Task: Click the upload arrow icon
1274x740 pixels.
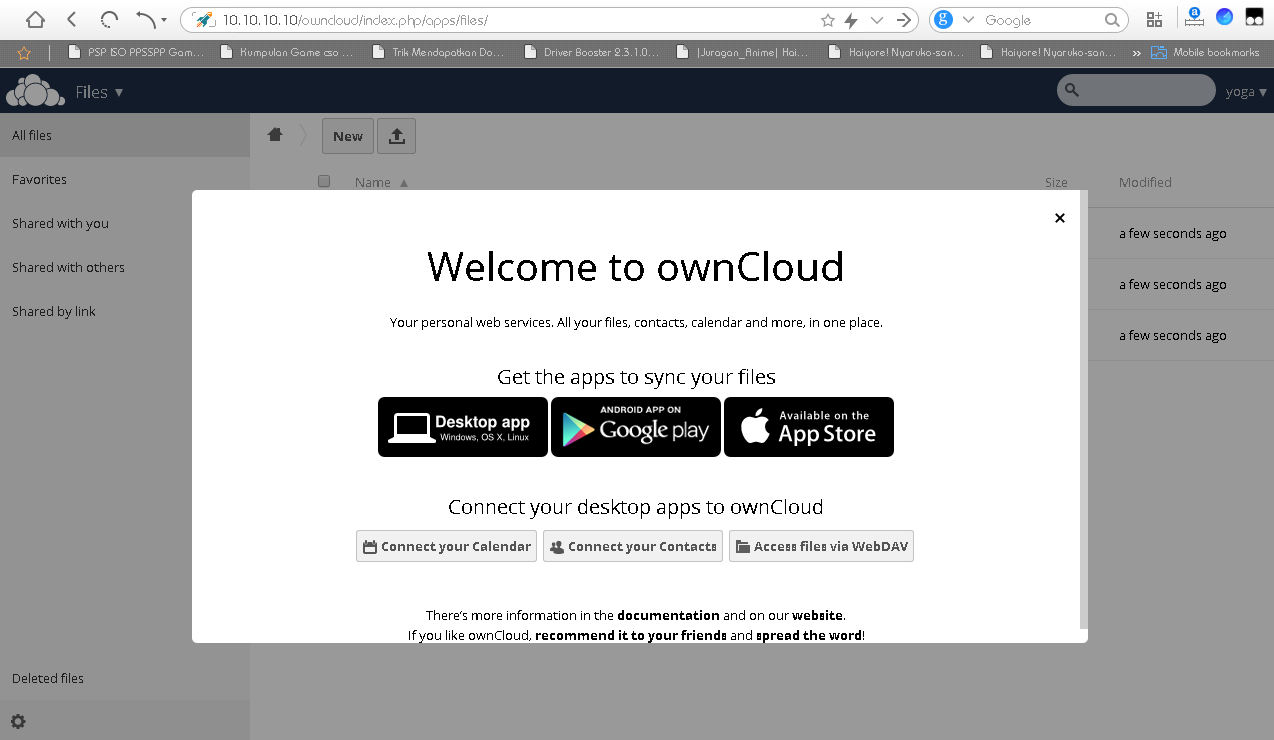Action: point(396,136)
